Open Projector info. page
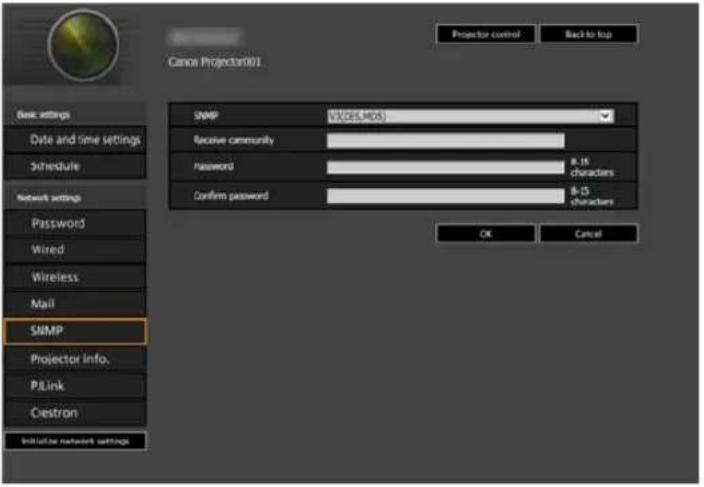Viewport: 704px width, 487px height. click(x=75, y=359)
